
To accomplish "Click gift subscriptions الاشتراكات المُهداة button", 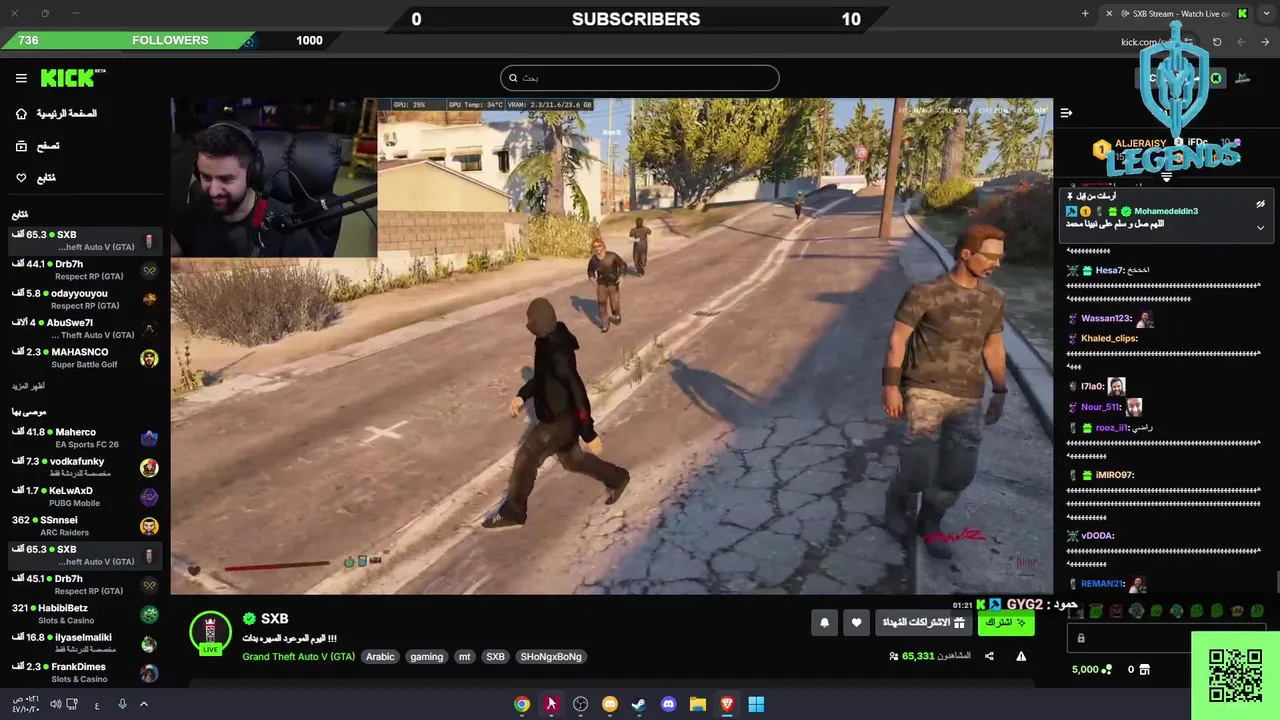I will point(924,623).
